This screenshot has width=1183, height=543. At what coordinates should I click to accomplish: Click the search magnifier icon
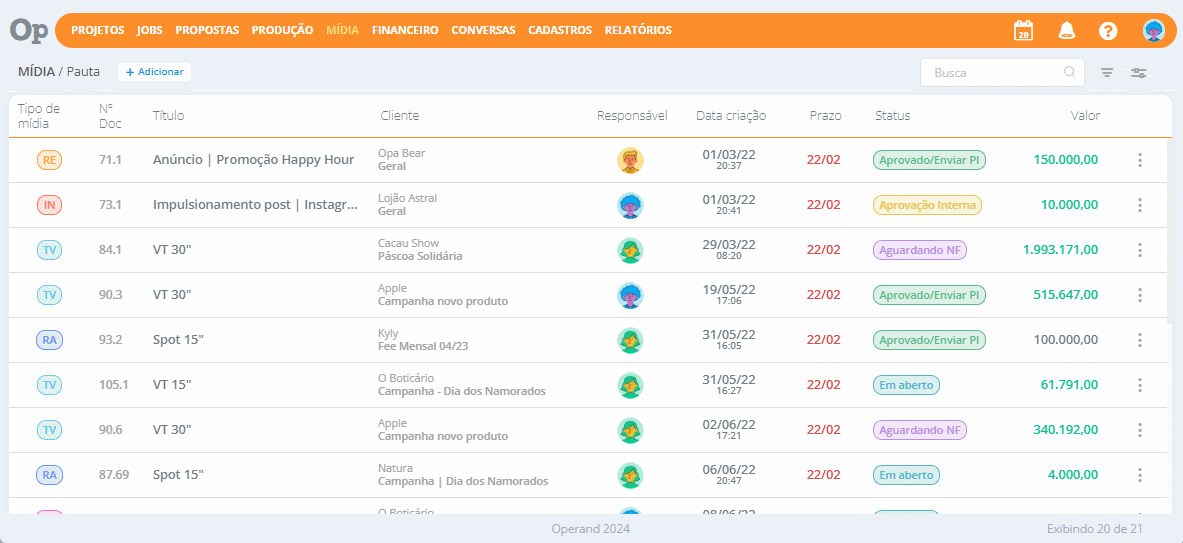[1069, 72]
